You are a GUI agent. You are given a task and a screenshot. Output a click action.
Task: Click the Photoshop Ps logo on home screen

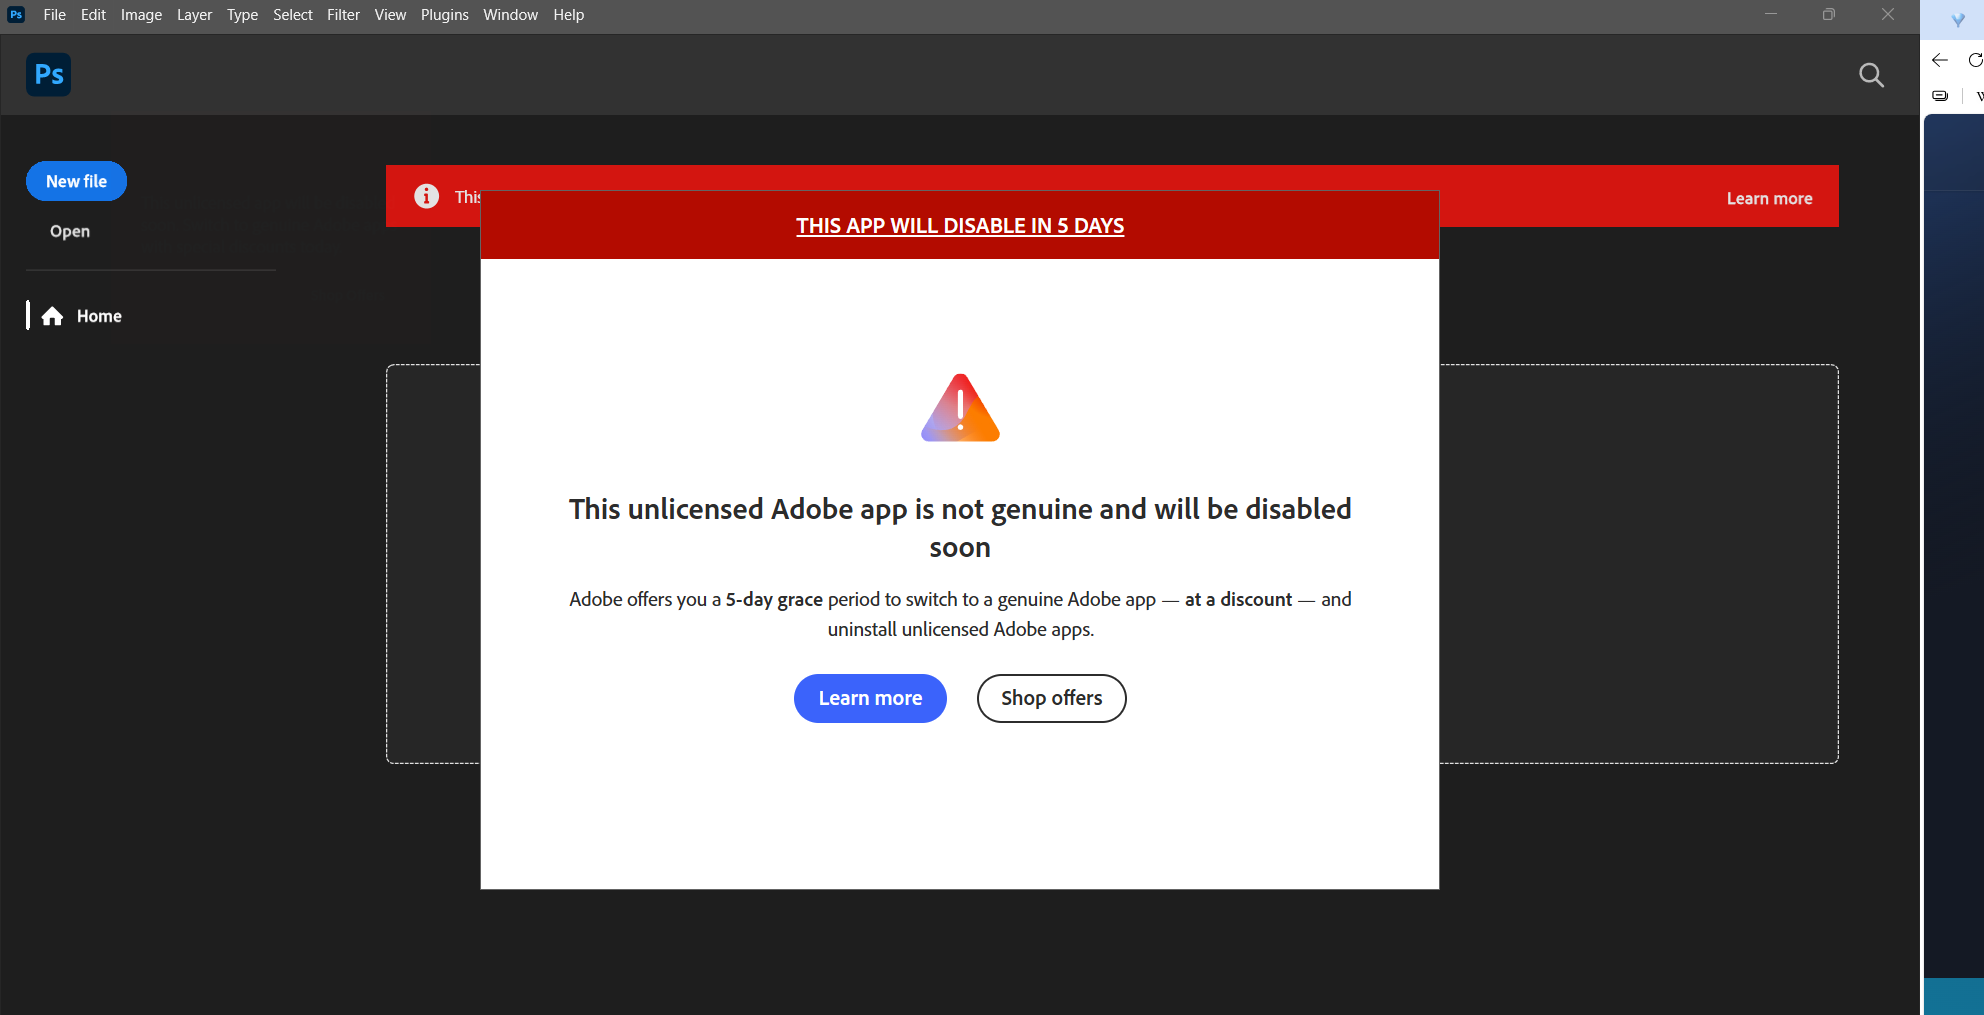click(x=48, y=75)
